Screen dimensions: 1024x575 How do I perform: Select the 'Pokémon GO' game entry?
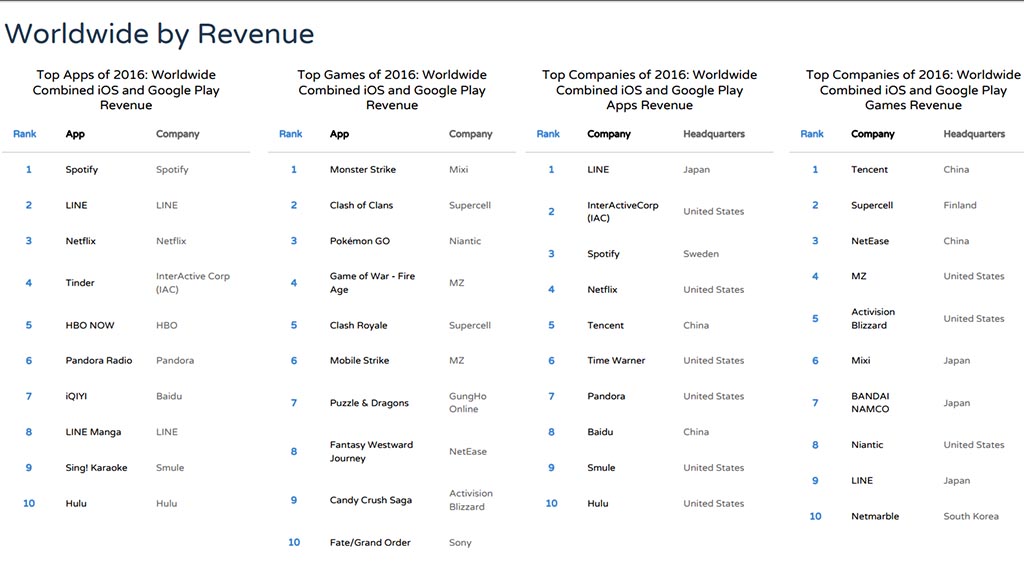(x=359, y=241)
